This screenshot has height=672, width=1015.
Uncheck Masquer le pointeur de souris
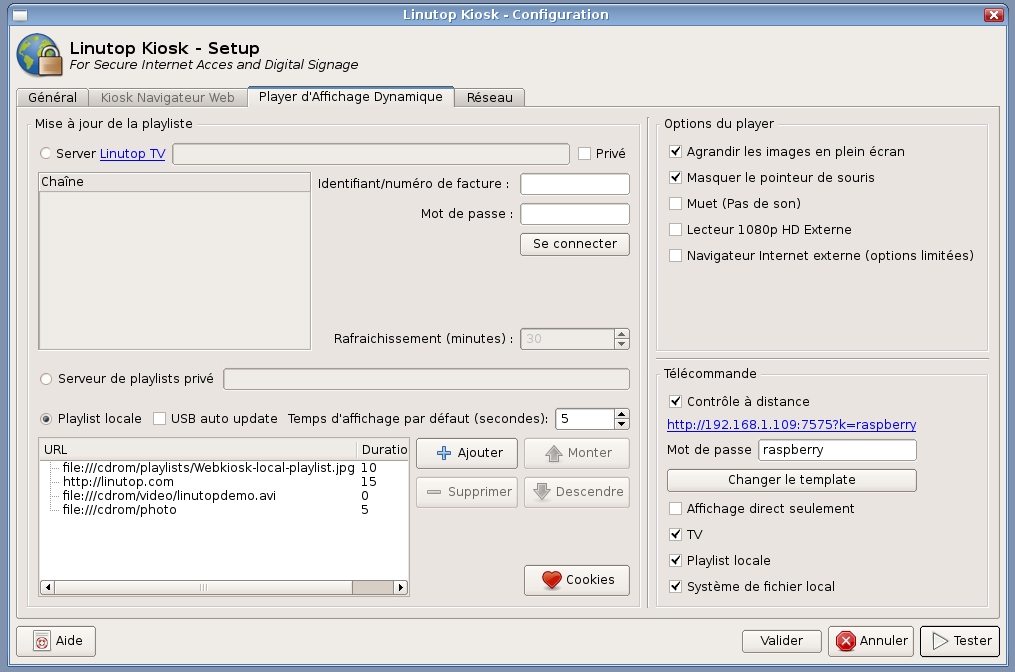tap(675, 177)
